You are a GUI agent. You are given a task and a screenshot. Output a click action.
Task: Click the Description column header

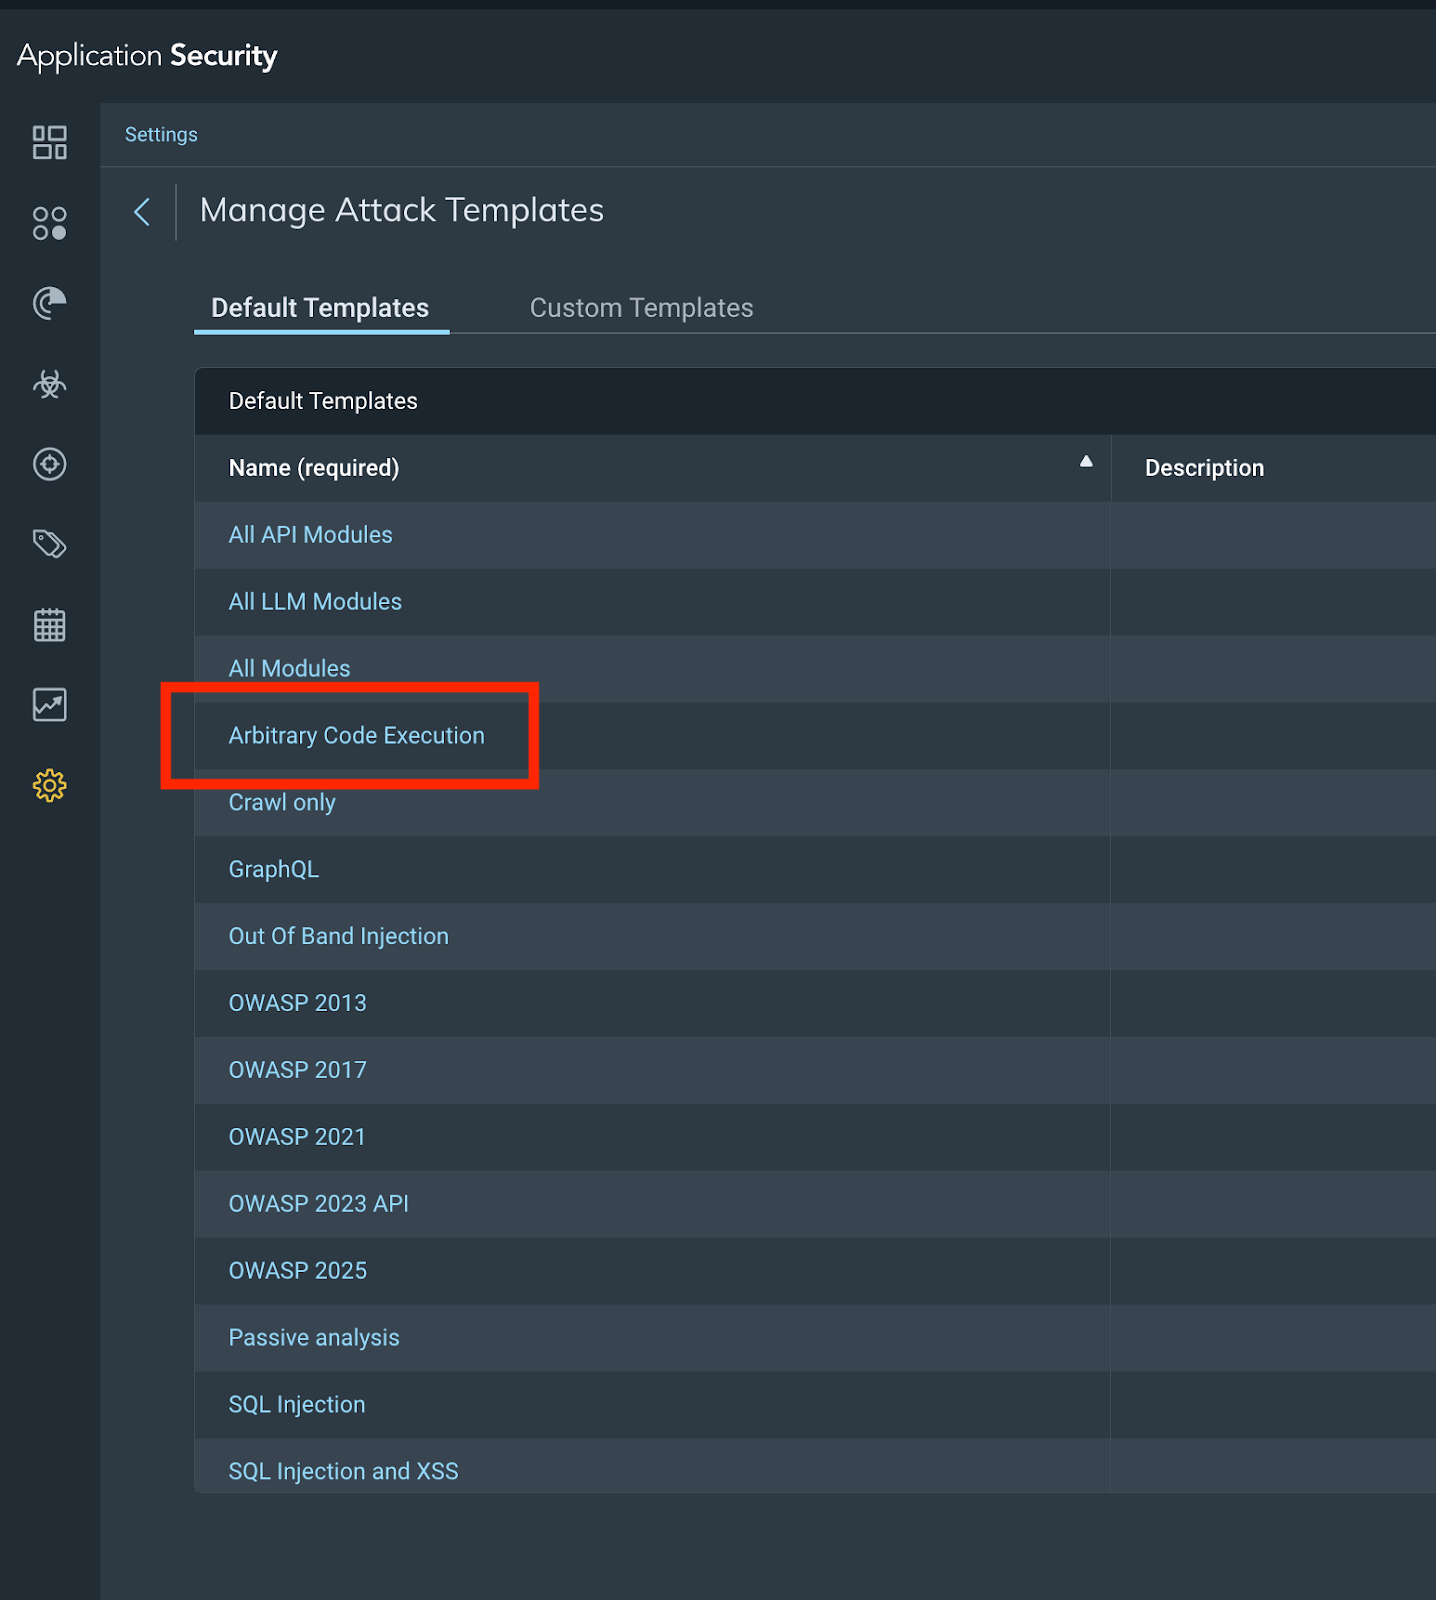point(1204,469)
